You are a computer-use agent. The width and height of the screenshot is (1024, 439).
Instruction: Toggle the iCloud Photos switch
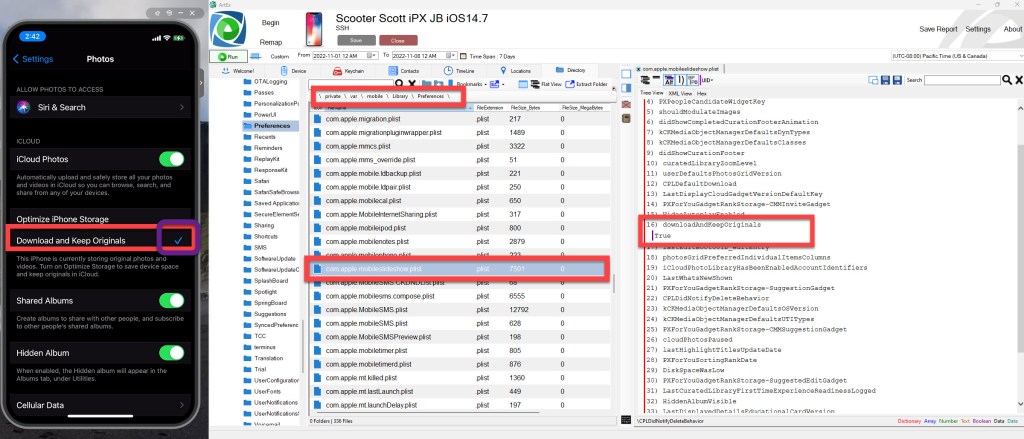click(172, 158)
